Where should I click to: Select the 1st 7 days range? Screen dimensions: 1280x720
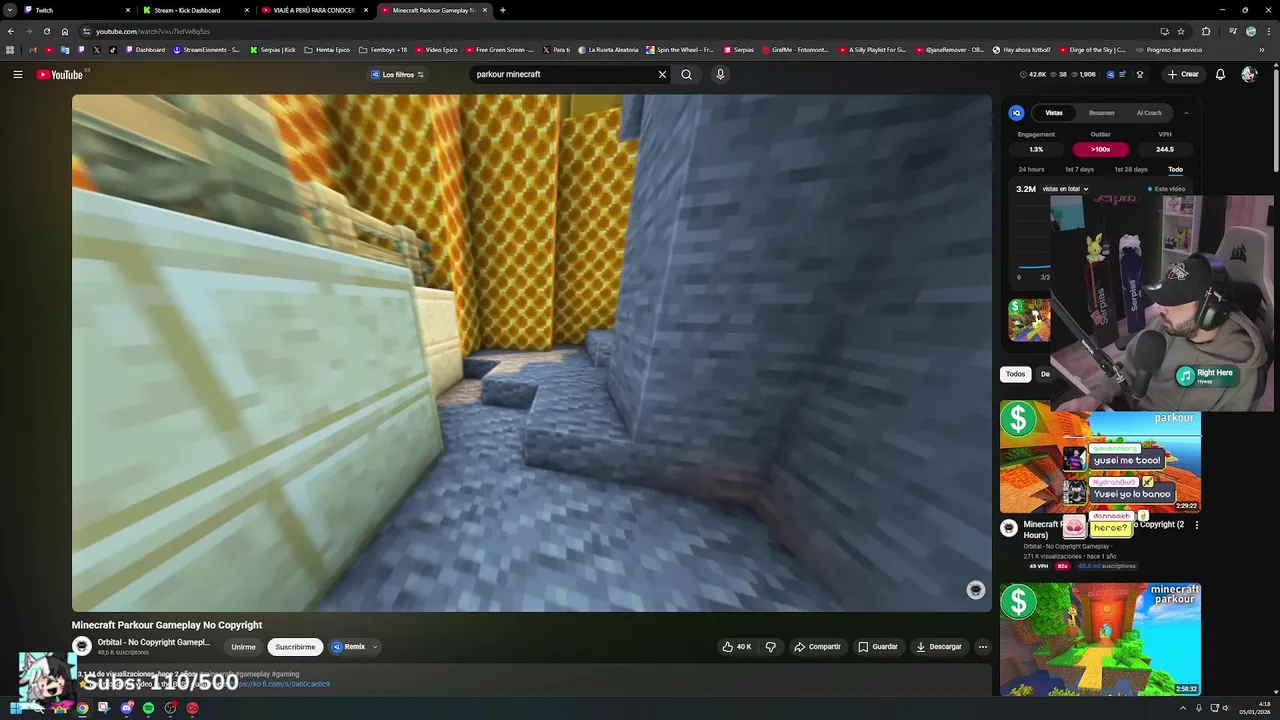pos(1078,170)
